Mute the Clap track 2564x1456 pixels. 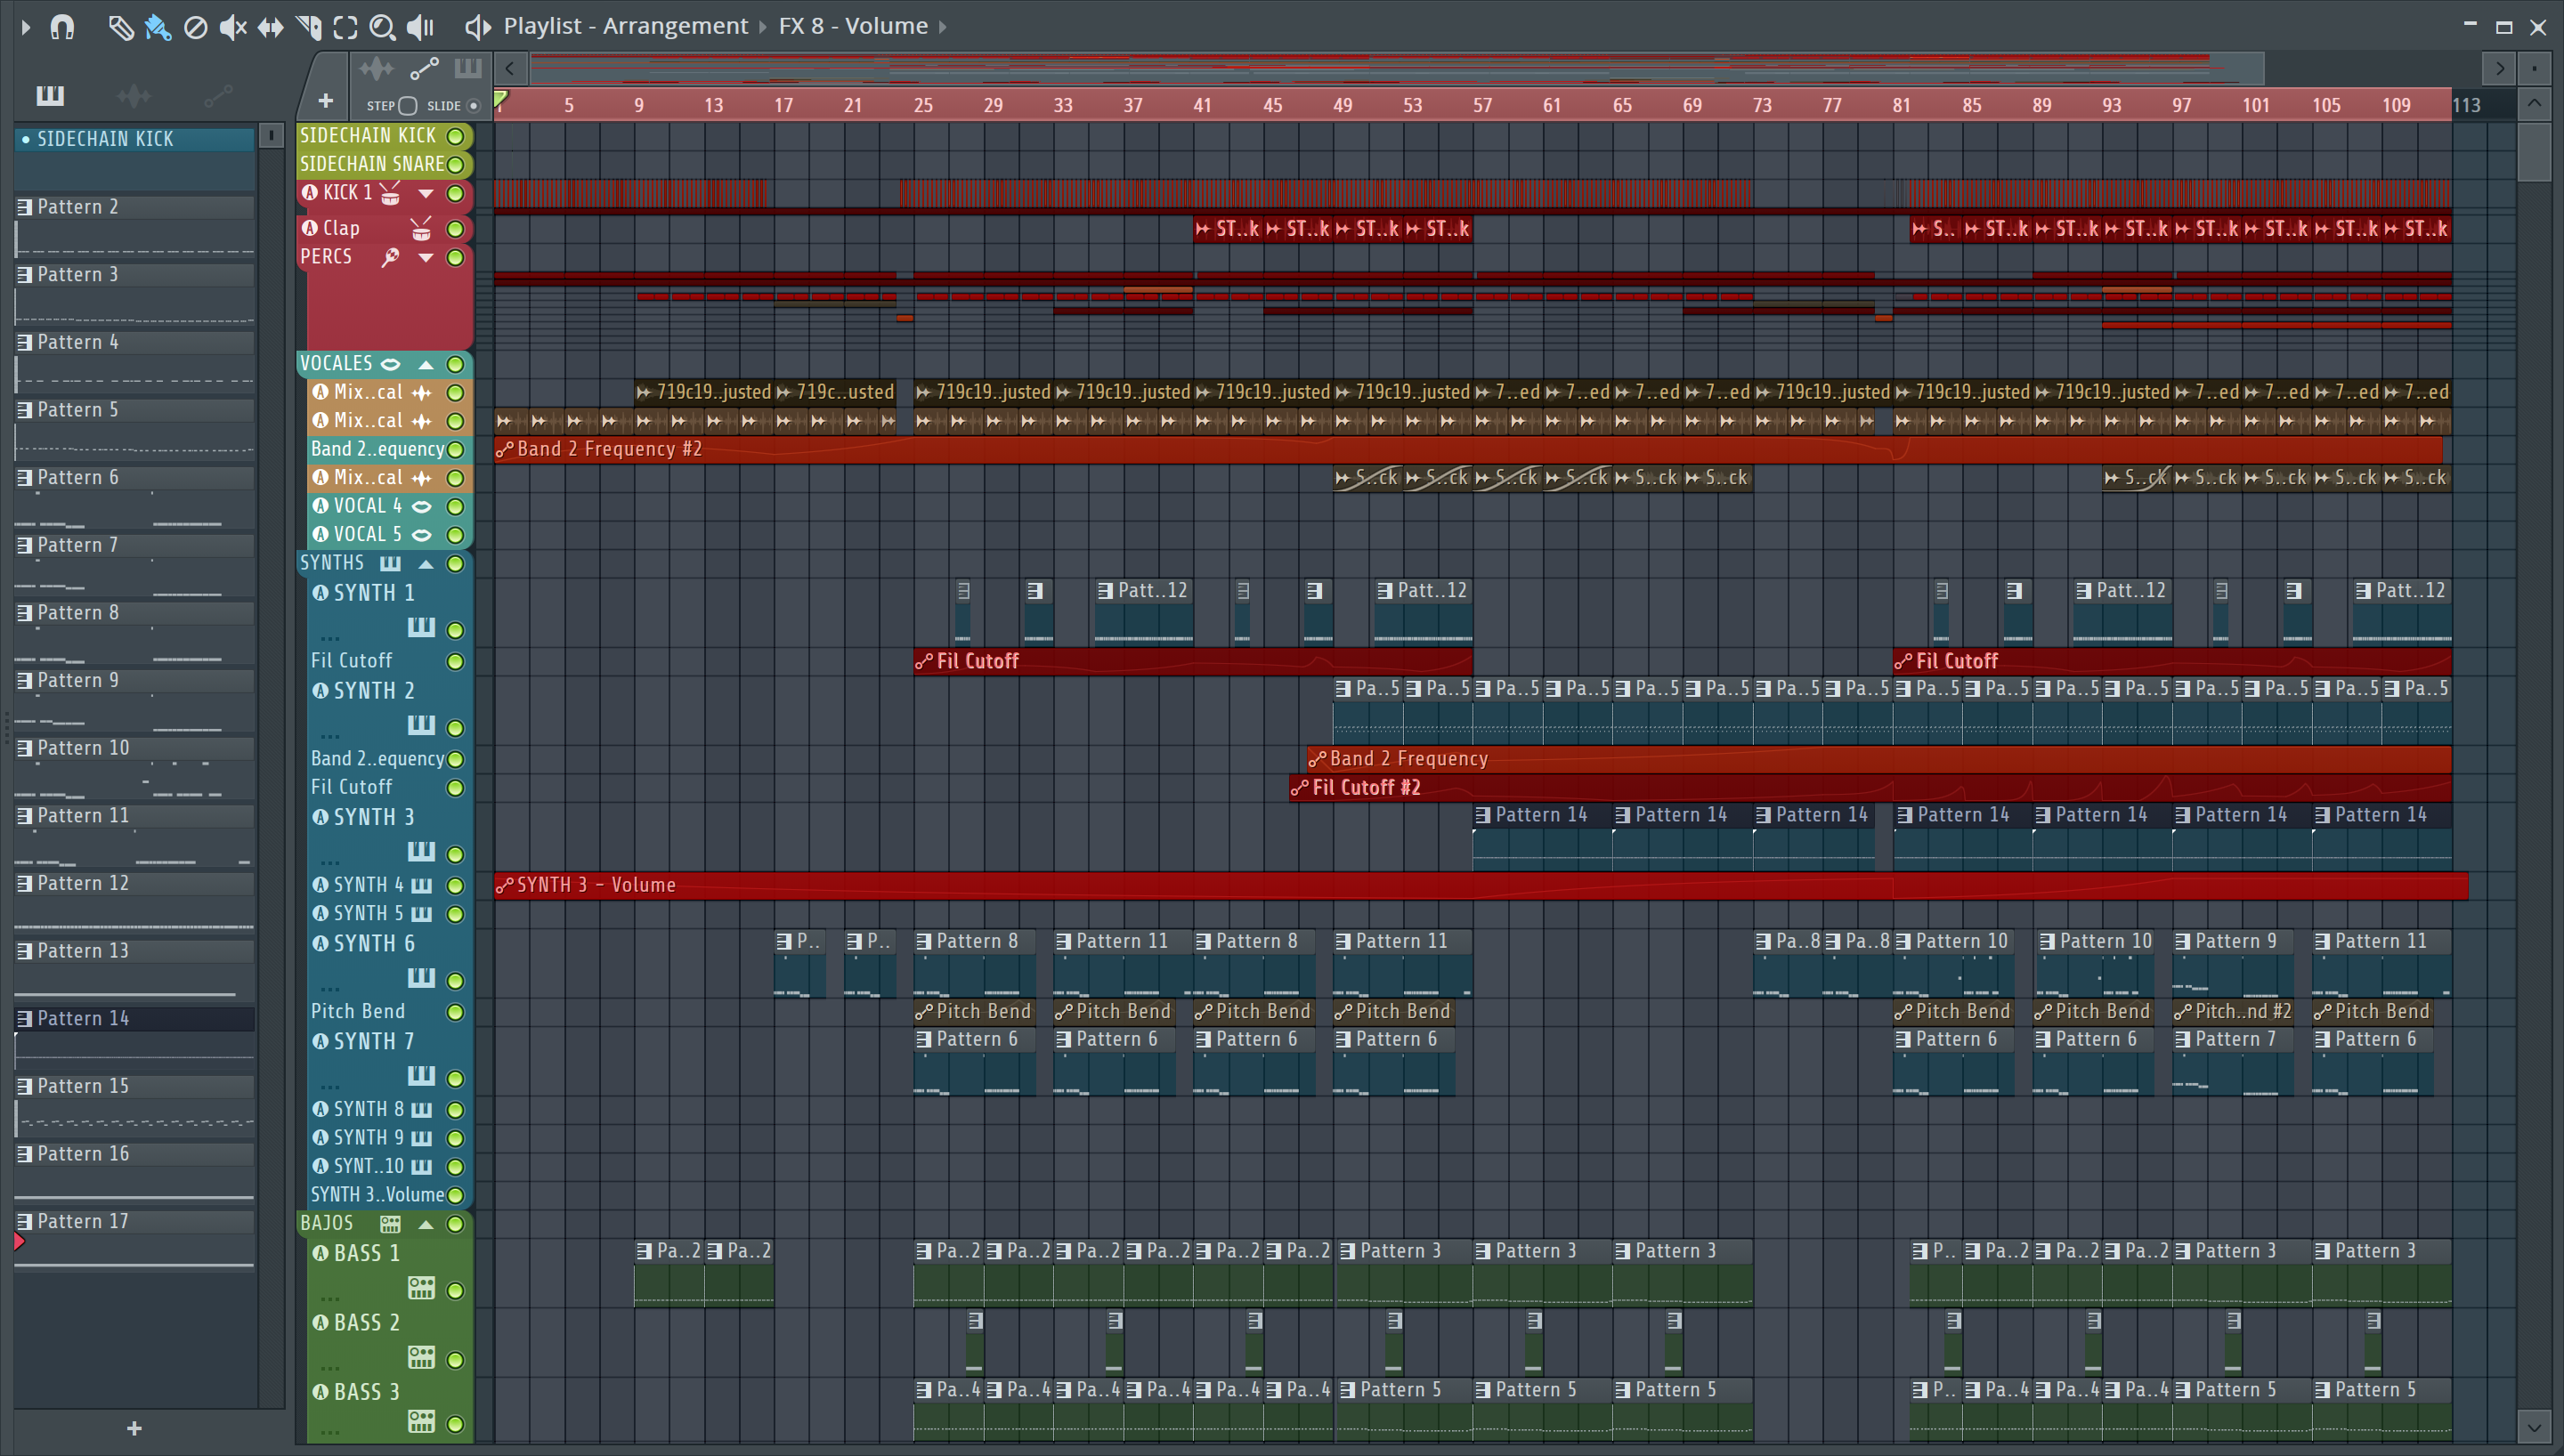tap(455, 229)
